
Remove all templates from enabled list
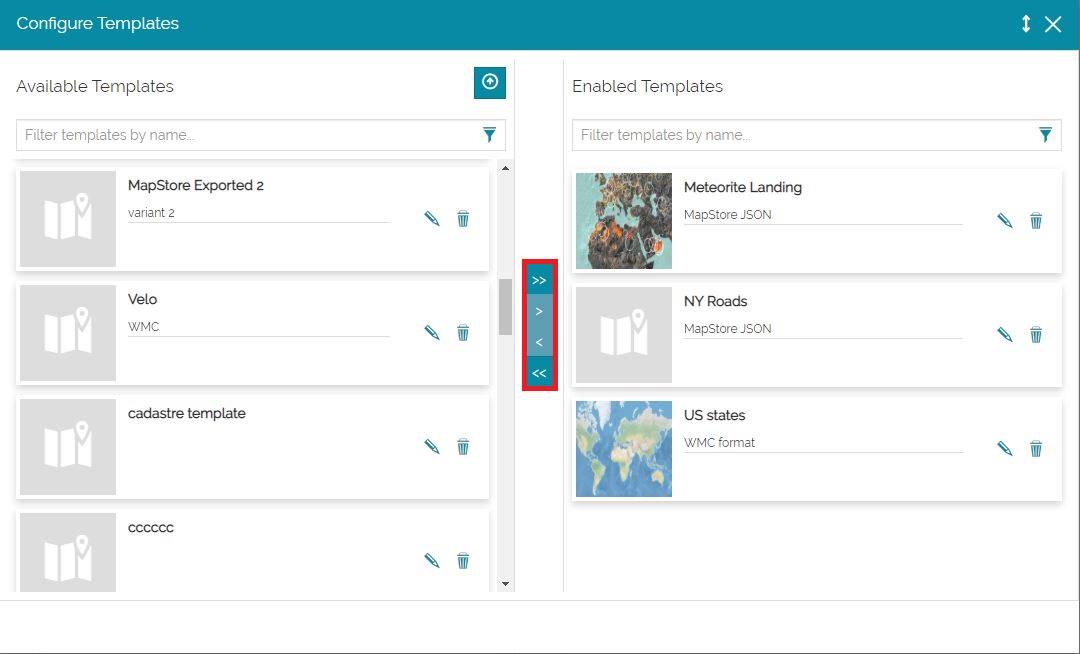click(x=539, y=373)
